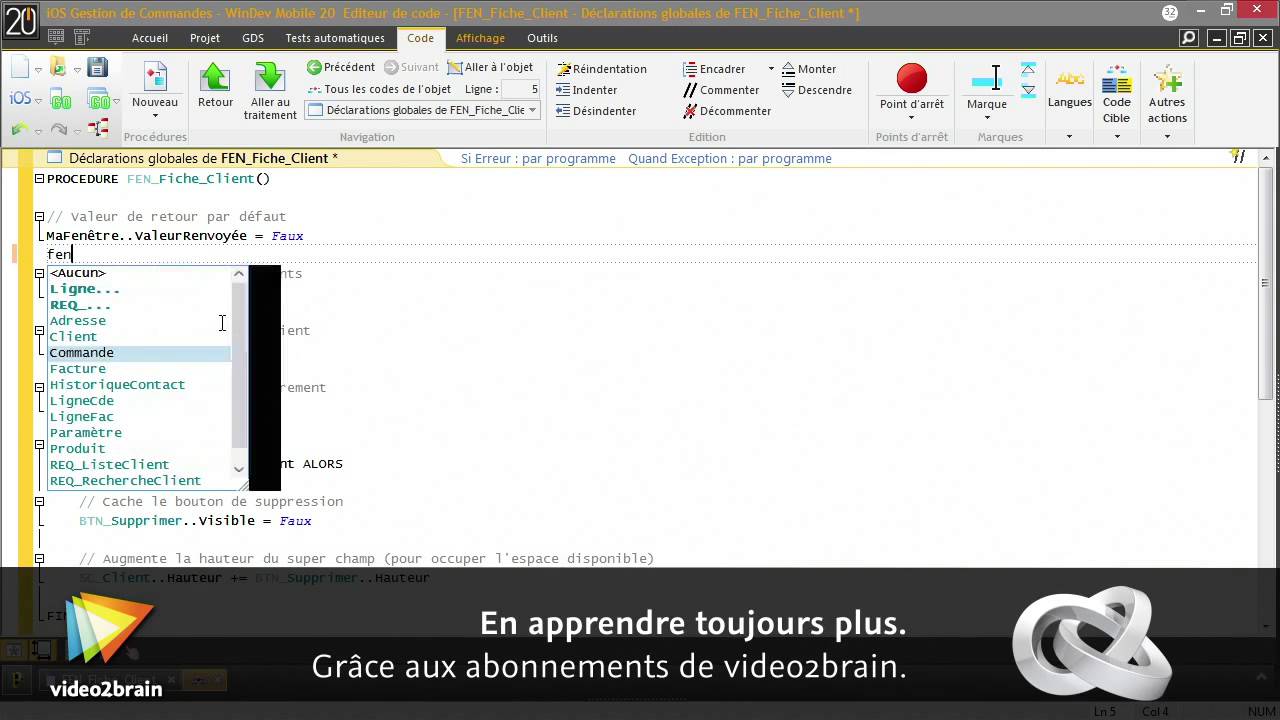Open the Encadrer dropdown arrow
1280x720 pixels.
771,69
